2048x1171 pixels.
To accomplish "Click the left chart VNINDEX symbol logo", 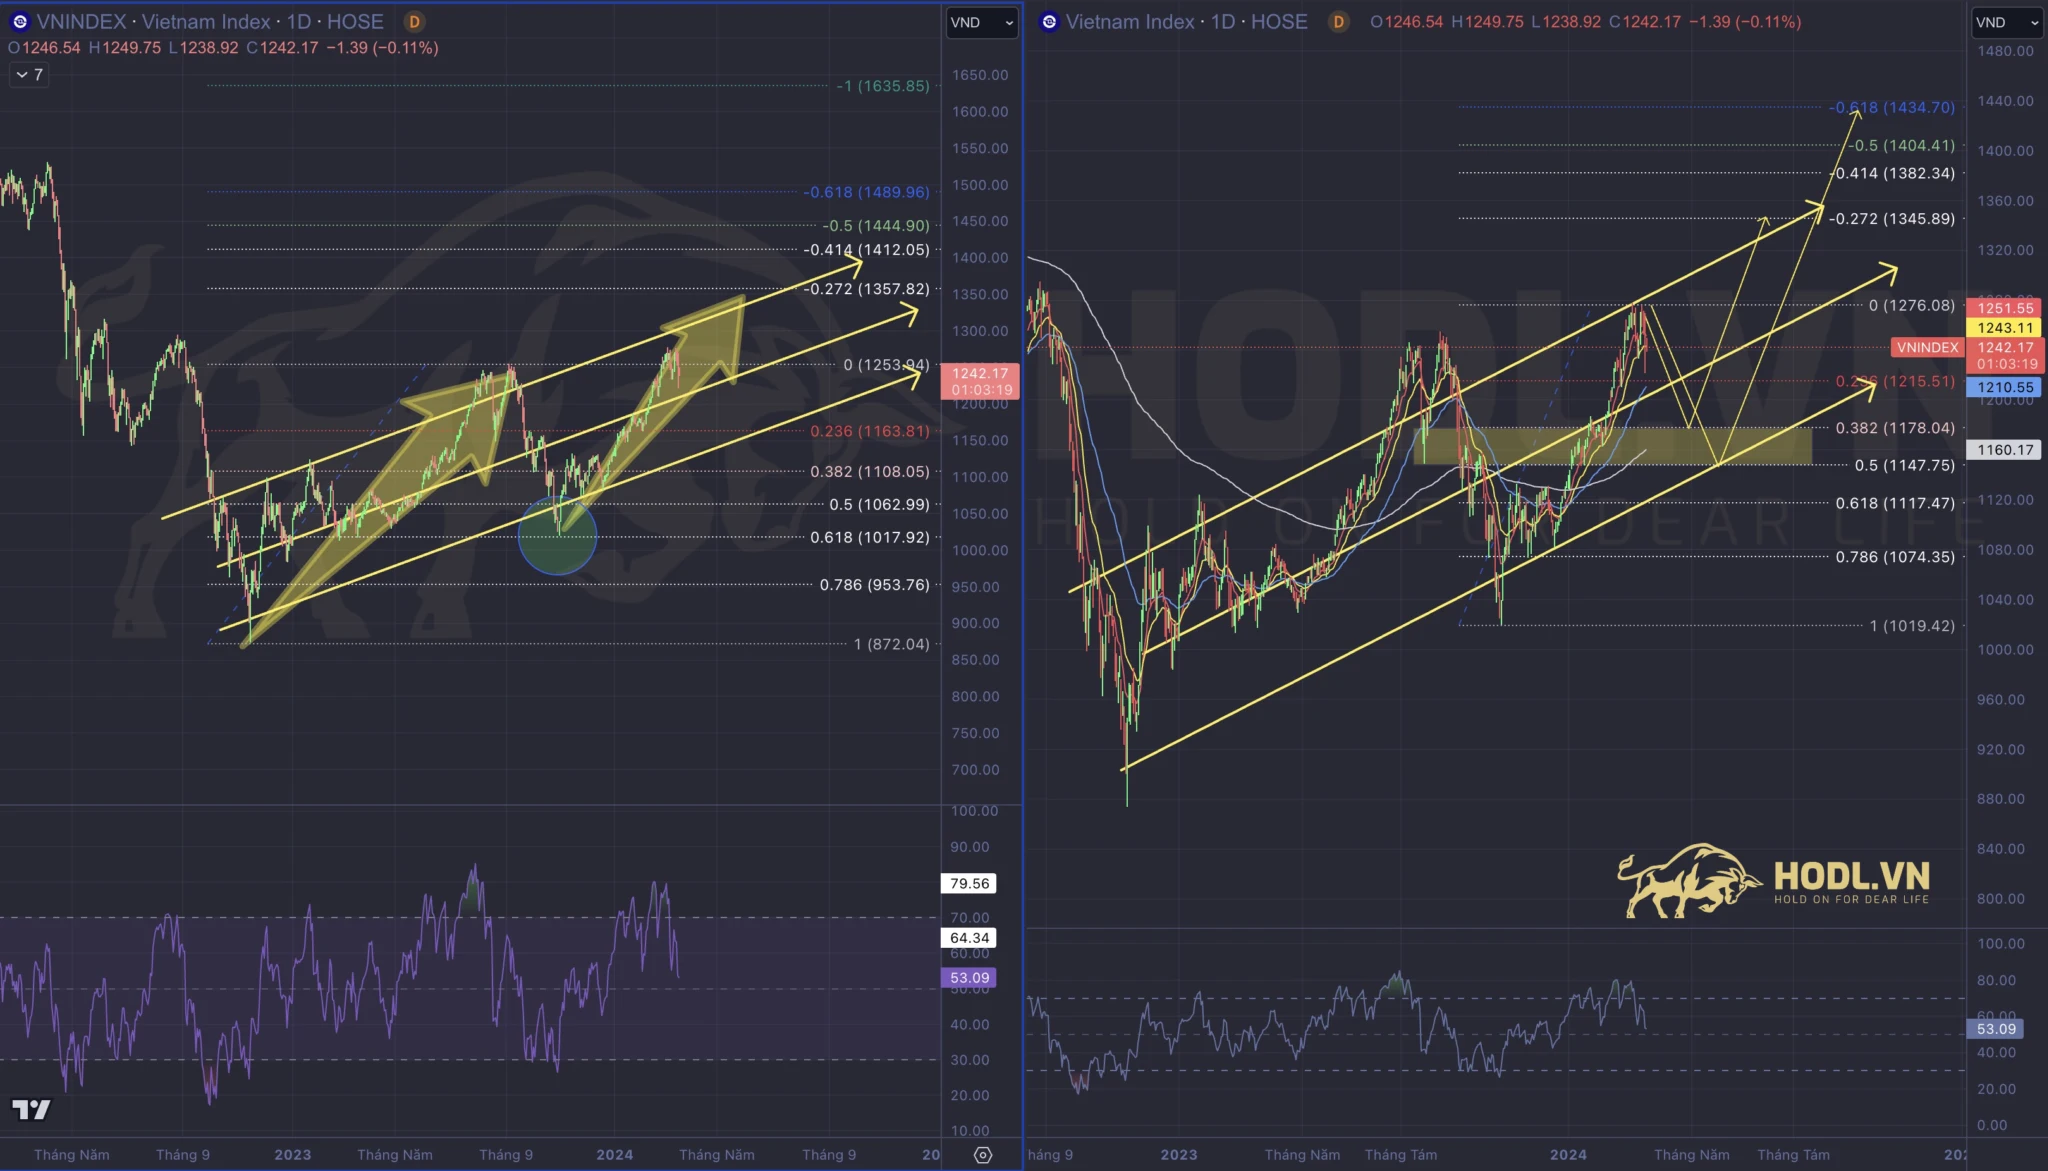I will (x=19, y=22).
